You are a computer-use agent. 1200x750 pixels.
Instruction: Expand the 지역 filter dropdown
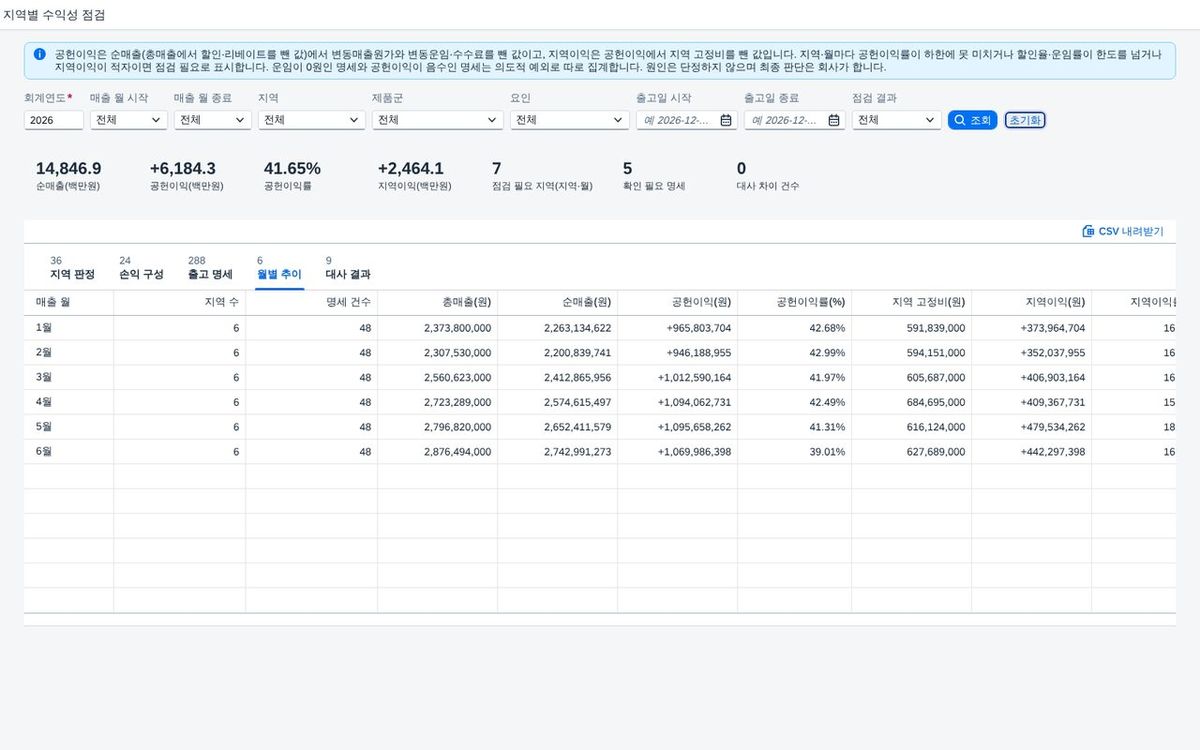312,120
